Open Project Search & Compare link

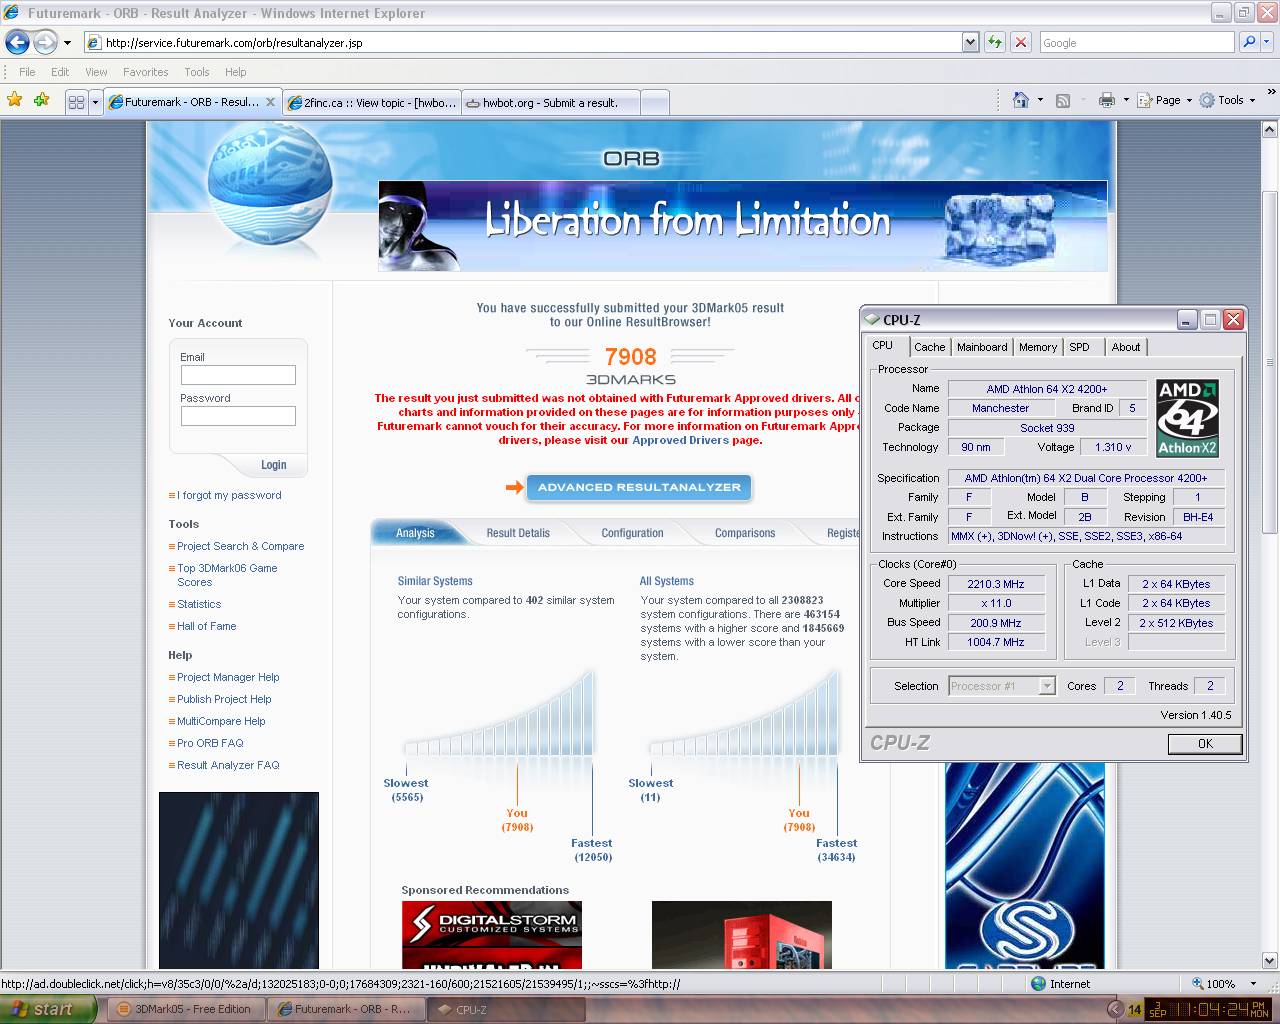(240, 546)
